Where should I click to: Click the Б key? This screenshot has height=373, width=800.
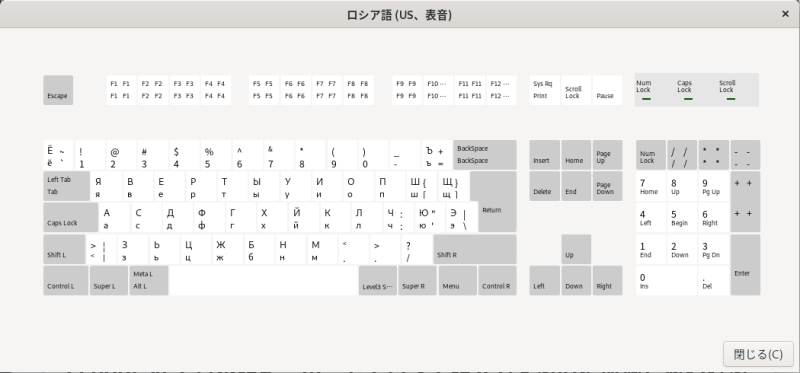(x=260, y=250)
